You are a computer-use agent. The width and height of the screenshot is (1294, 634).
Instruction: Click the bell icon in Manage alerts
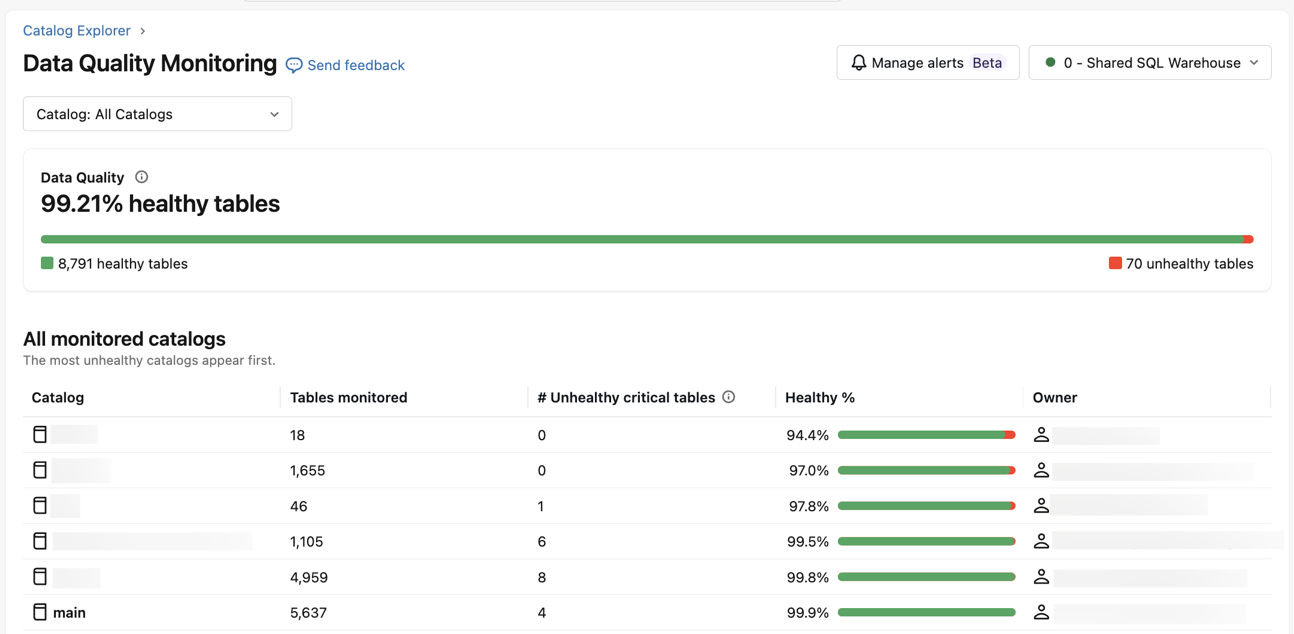[x=858, y=62]
